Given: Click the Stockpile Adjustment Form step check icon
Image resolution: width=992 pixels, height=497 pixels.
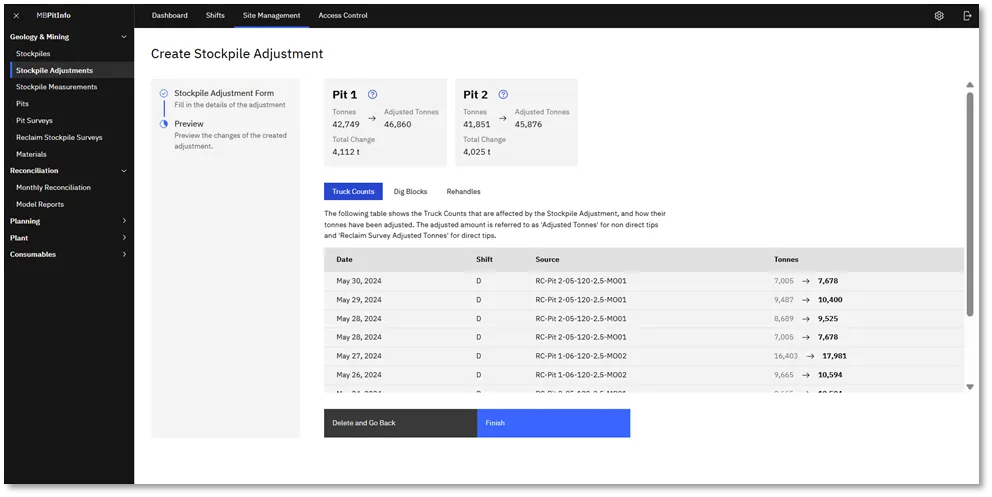Looking at the screenshot, I should [164, 93].
